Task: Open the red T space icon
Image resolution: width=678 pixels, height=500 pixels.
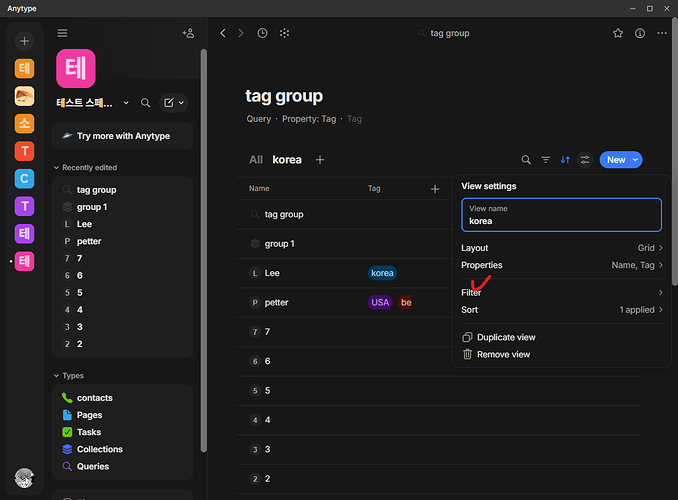Action: [24, 151]
